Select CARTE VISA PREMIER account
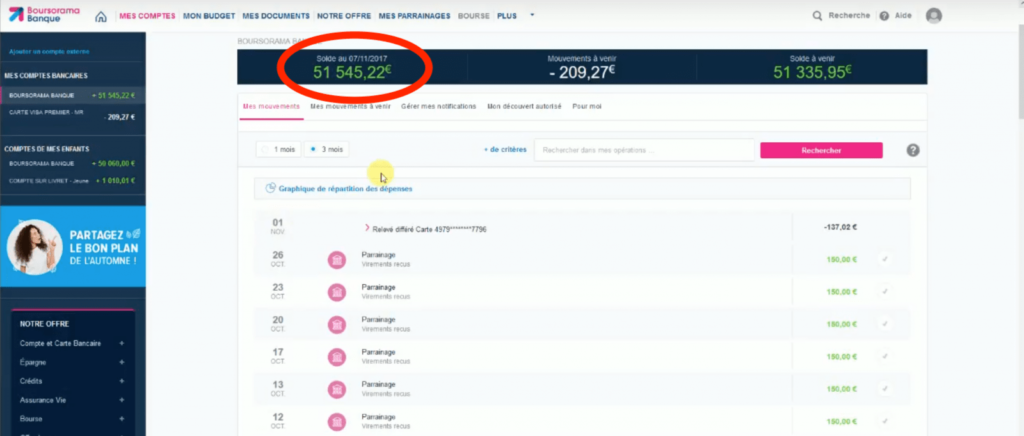1024x436 pixels. pos(72,115)
